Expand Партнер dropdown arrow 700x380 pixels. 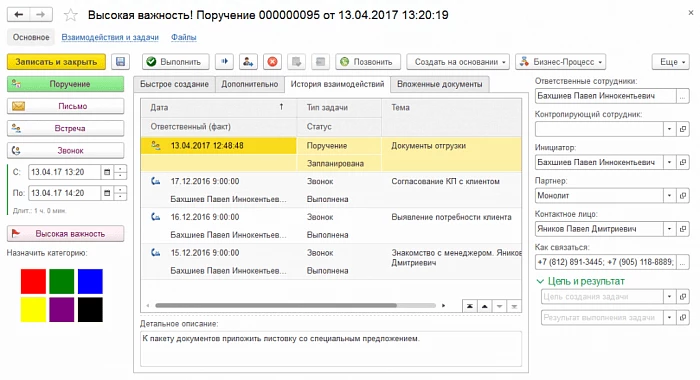pos(669,196)
